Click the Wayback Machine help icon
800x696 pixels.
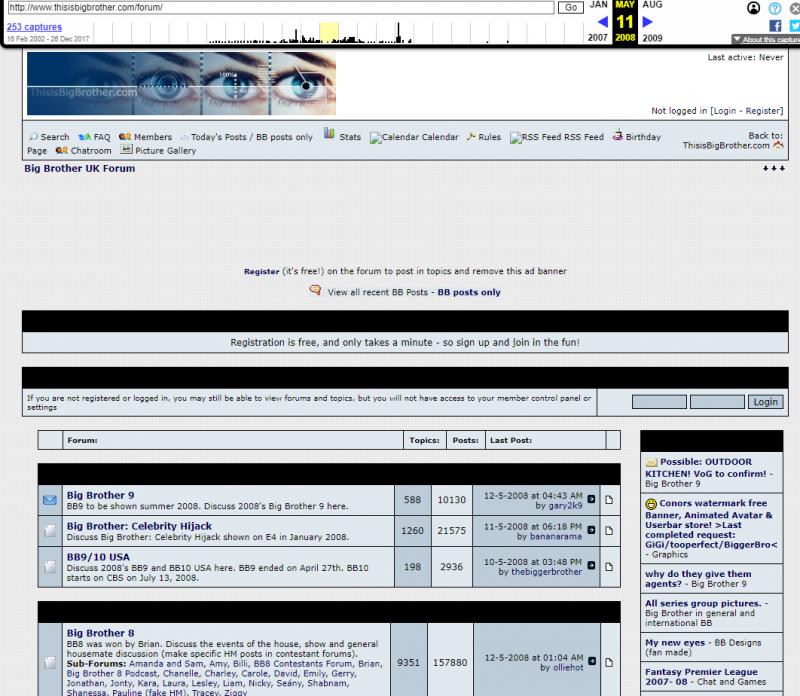tap(774, 8)
